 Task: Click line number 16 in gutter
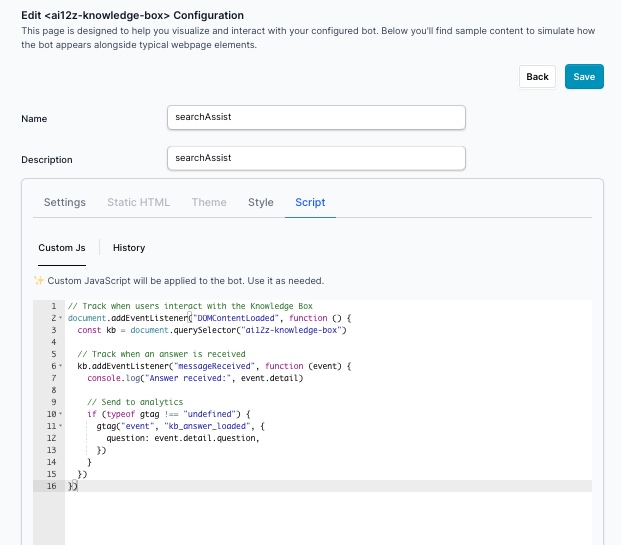pos(51,486)
